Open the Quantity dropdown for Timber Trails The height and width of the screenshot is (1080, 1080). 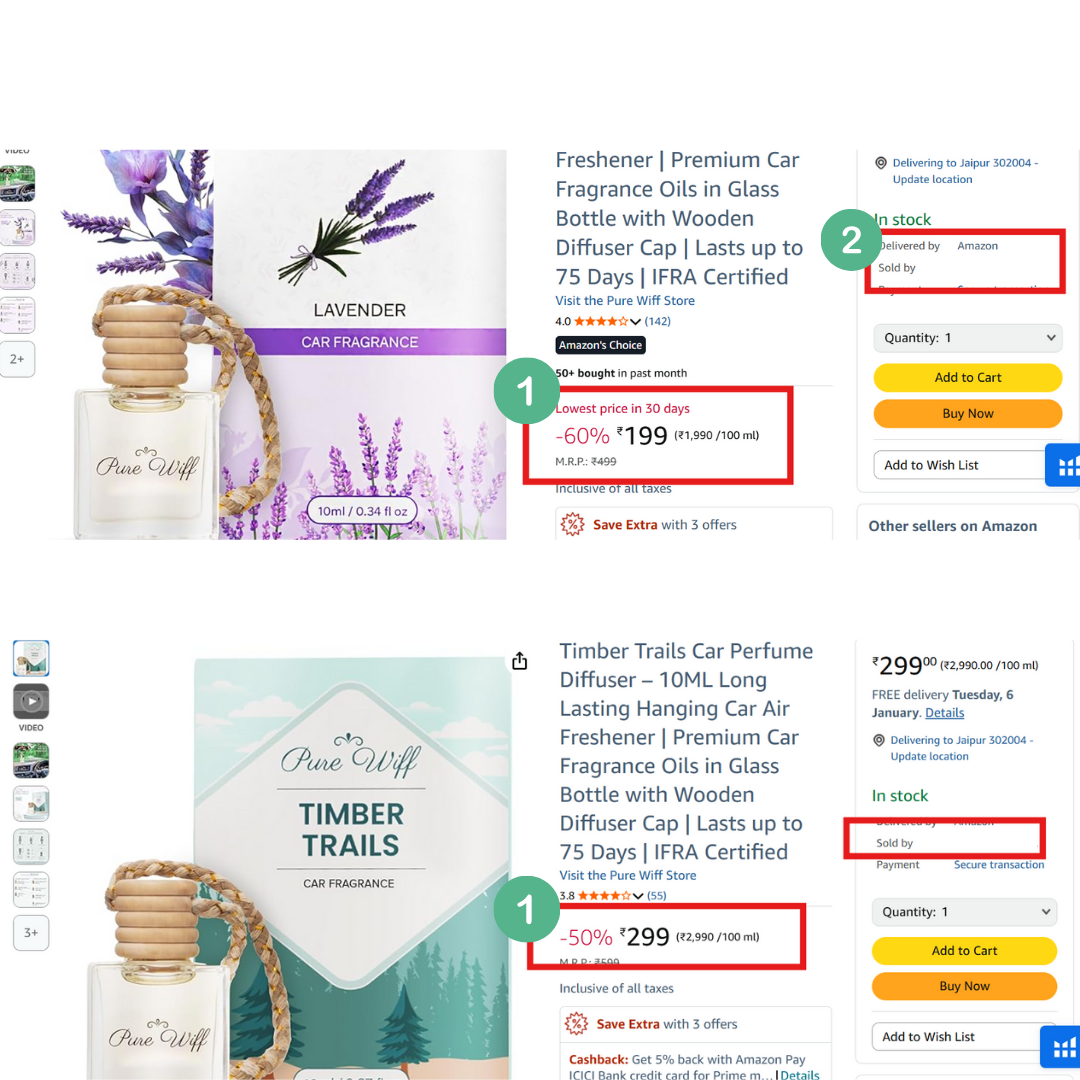tap(964, 912)
